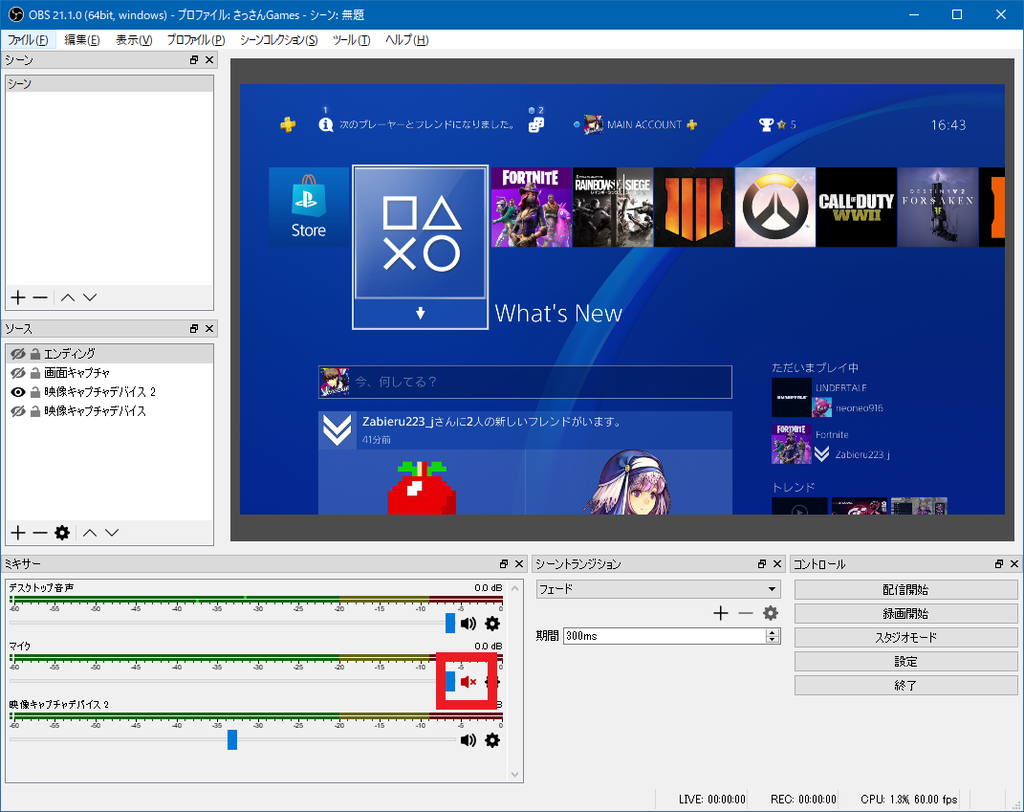Open transition properties gear icon

771,613
